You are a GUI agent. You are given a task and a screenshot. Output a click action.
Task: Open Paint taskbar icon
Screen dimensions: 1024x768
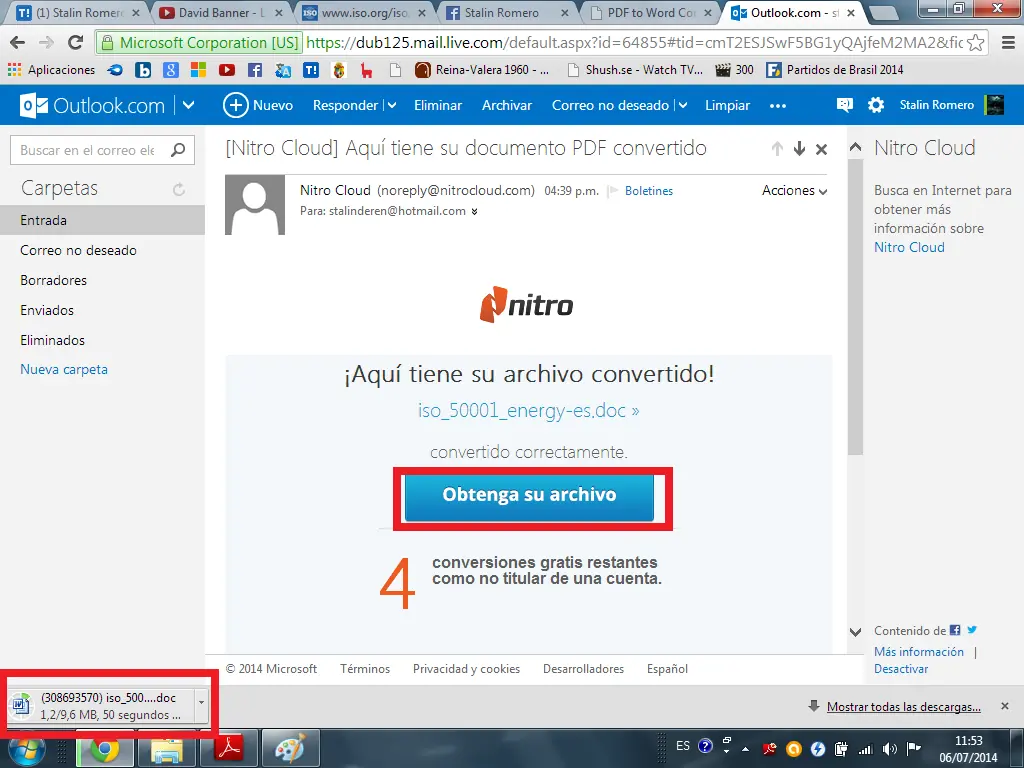[x=291, y=749]
